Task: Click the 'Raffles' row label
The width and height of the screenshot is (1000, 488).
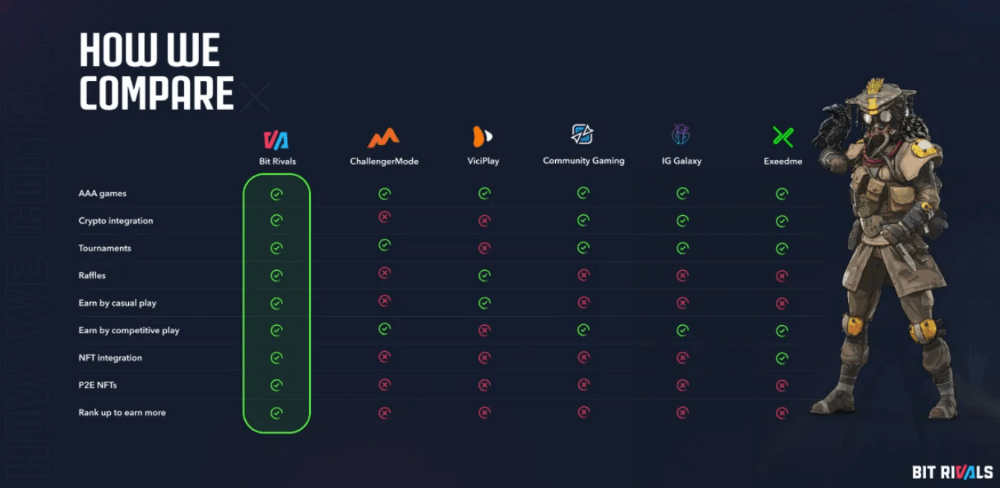Action: click(x=92, y=276)
